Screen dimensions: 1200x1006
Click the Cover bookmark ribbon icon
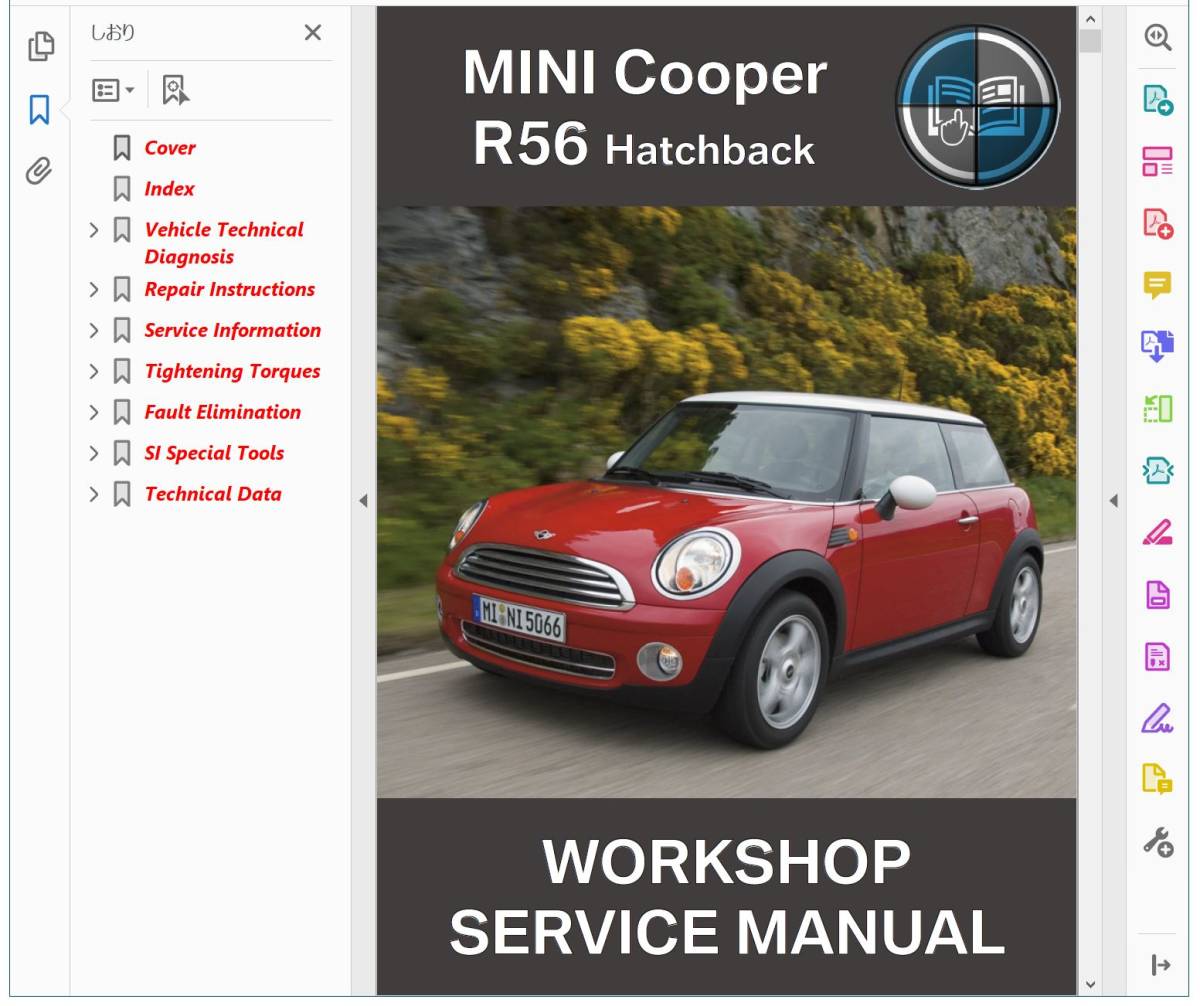(122, 148)
